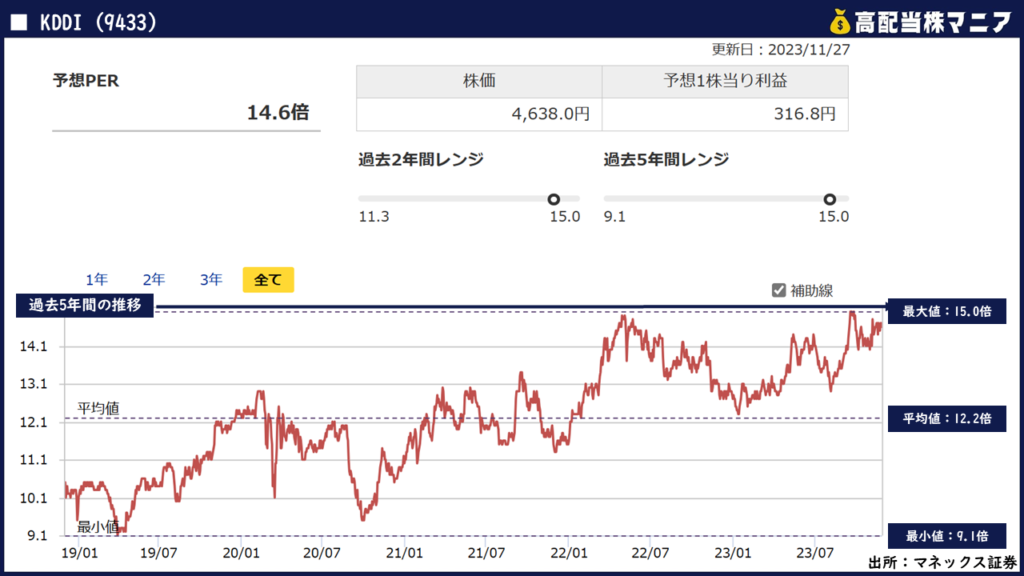1024x576 pixels.
Task: Click the 20/07 x-axis label
Action: click(322, 553)
